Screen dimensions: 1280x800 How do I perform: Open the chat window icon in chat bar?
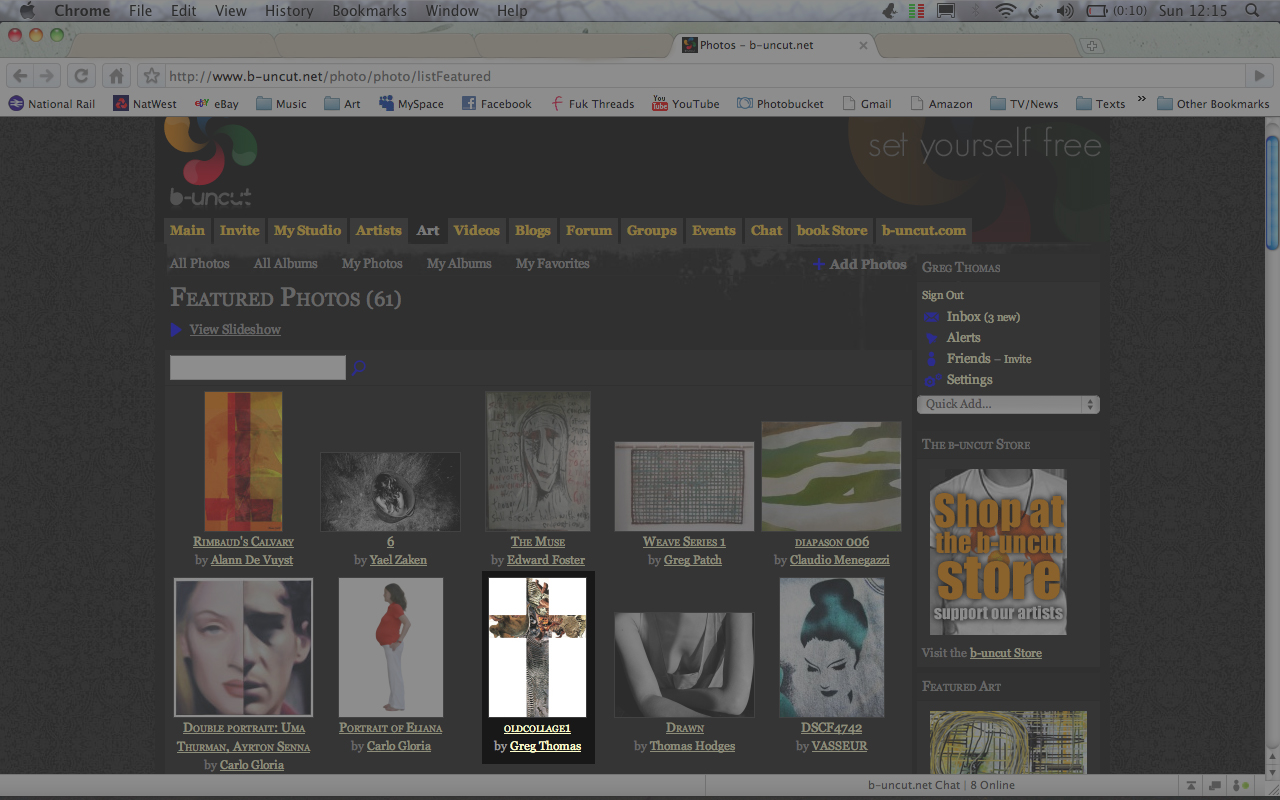coord(1215,785)
